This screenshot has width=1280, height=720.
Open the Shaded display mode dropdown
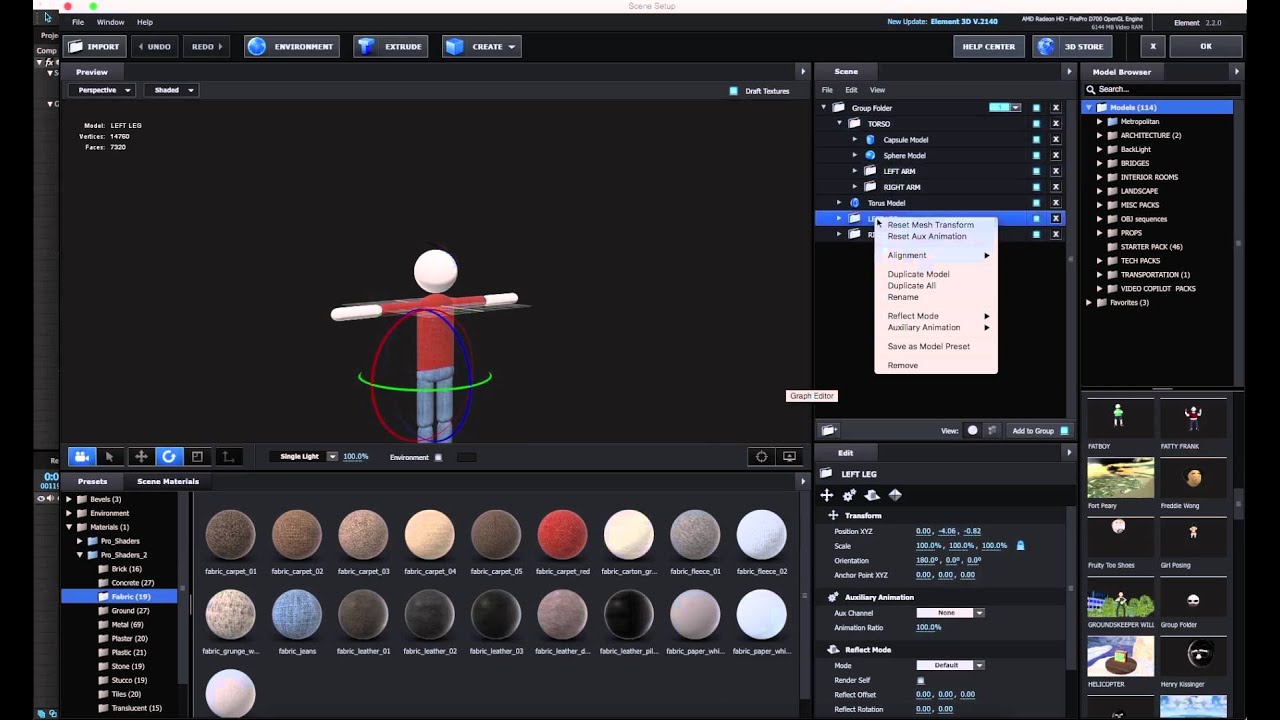(173, 90)
